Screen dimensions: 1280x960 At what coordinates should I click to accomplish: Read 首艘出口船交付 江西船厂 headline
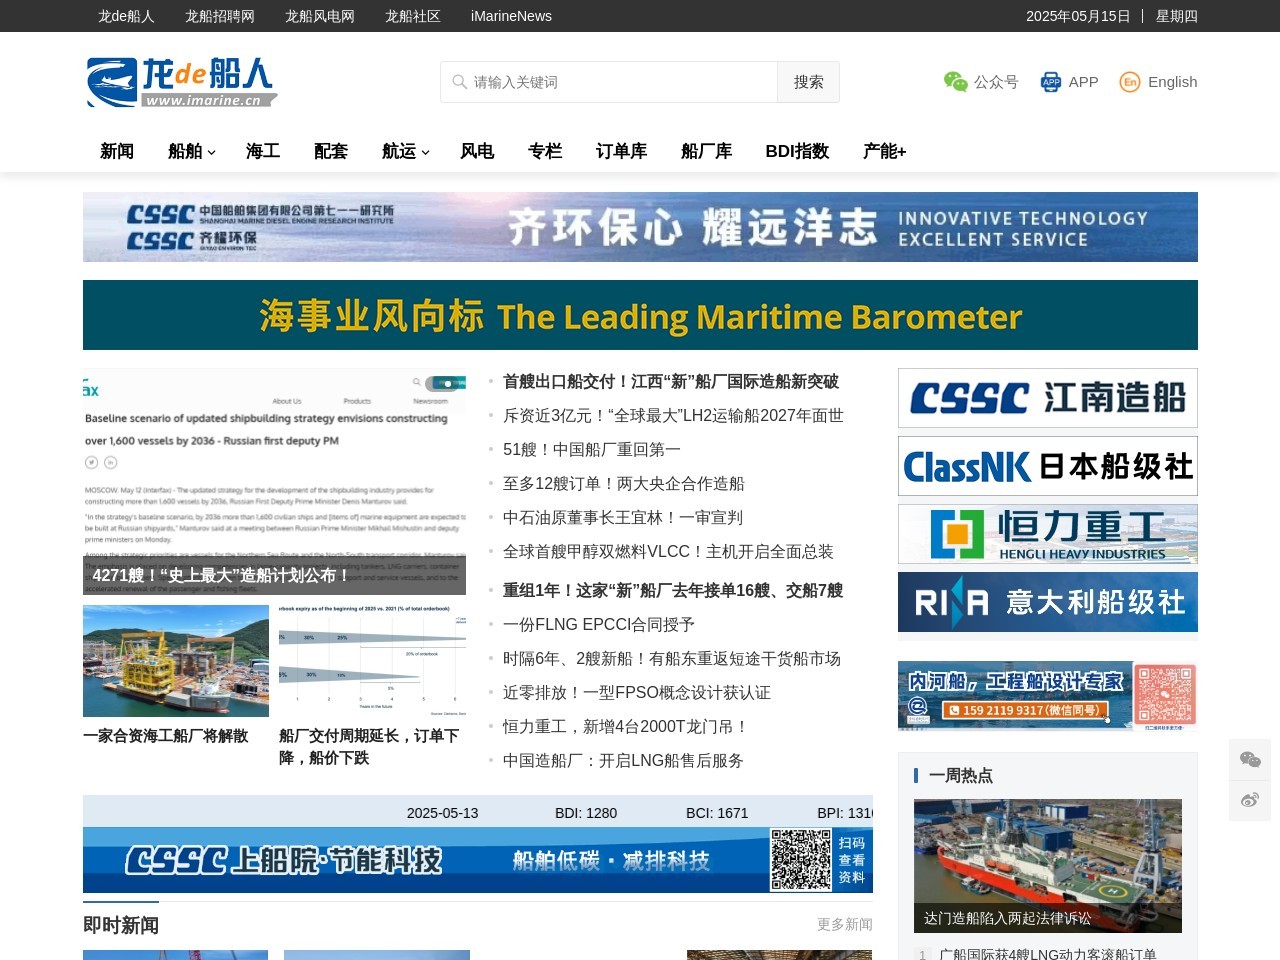pyautogui.click(x=671, y=382)
